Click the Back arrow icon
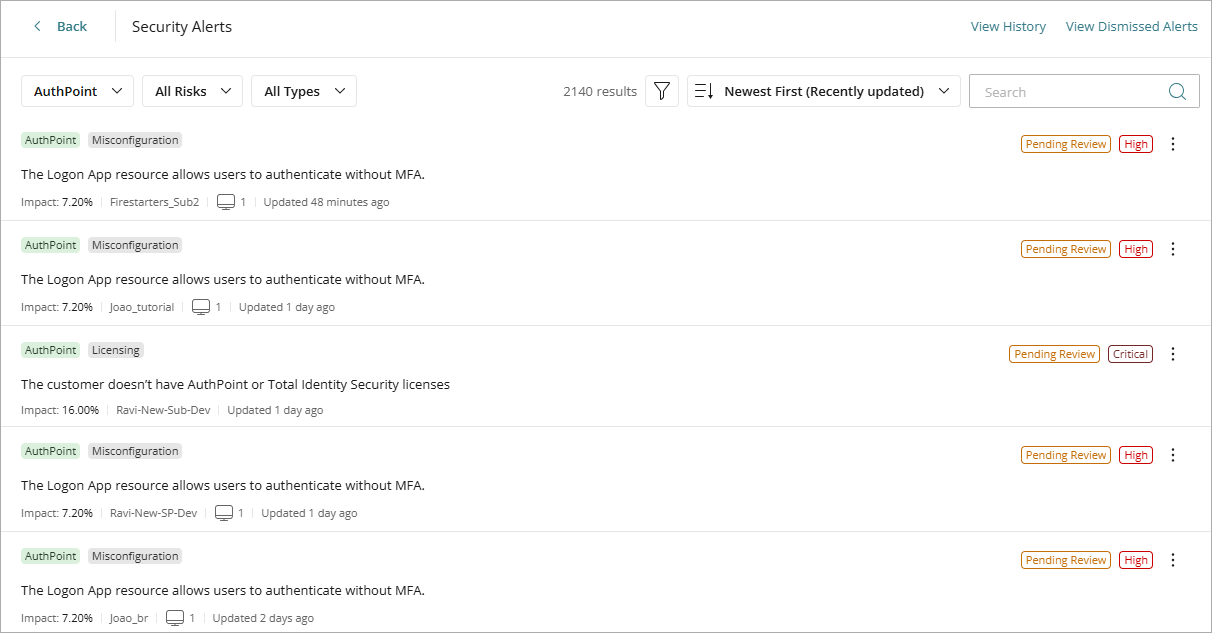This screenshot has width=1212, height=633. point(38,26)
